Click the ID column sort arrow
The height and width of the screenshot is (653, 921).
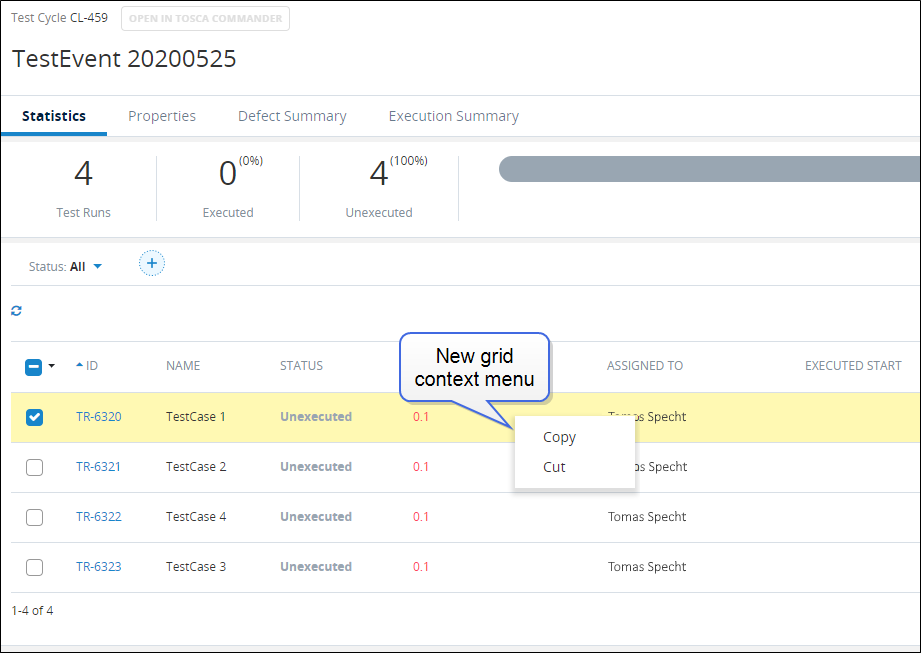80,365
